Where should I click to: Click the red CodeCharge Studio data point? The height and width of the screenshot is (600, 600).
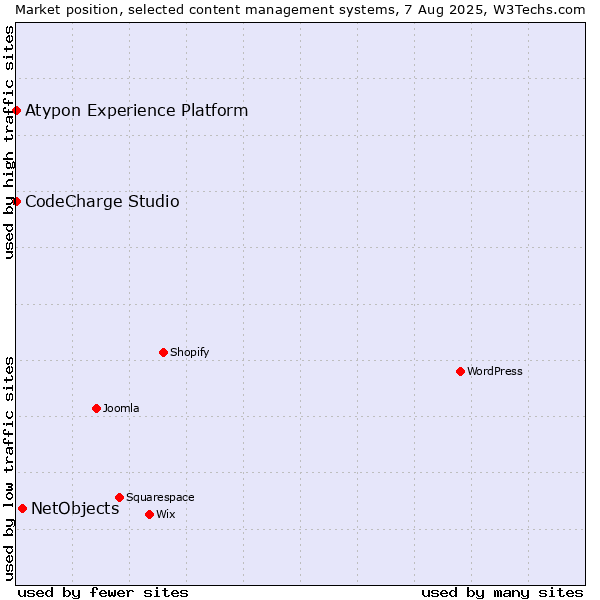point(16,202)
